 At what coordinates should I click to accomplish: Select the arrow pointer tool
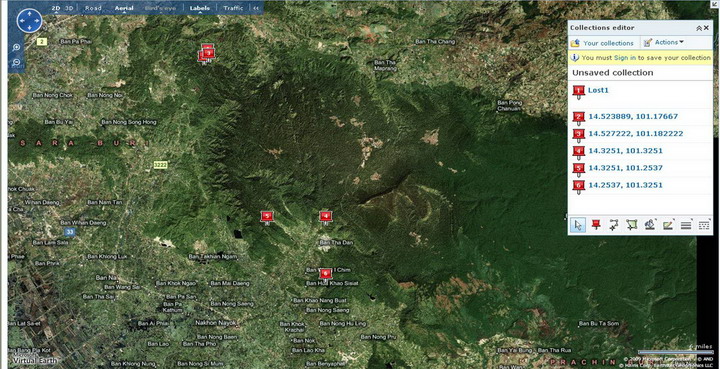click(x=578, y=225)
